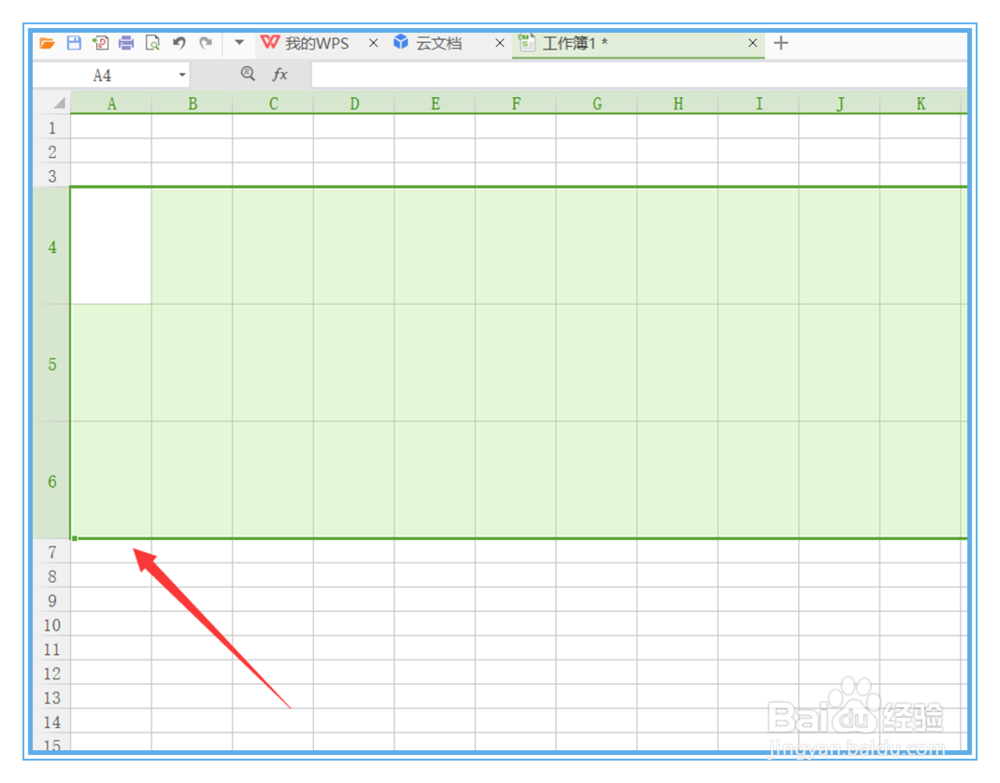Click the Print icon
1000x783 pixels.
pos(126,43)
